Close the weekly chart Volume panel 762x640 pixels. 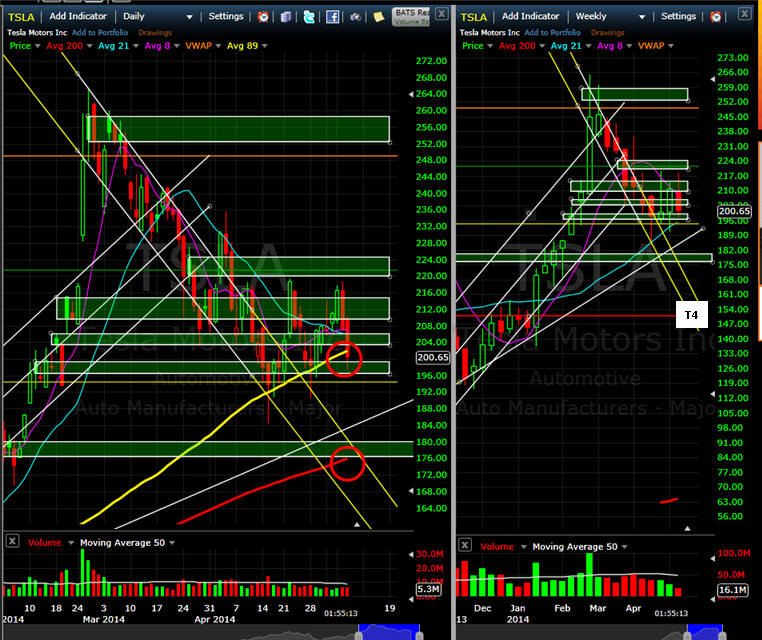pos(465,545)
